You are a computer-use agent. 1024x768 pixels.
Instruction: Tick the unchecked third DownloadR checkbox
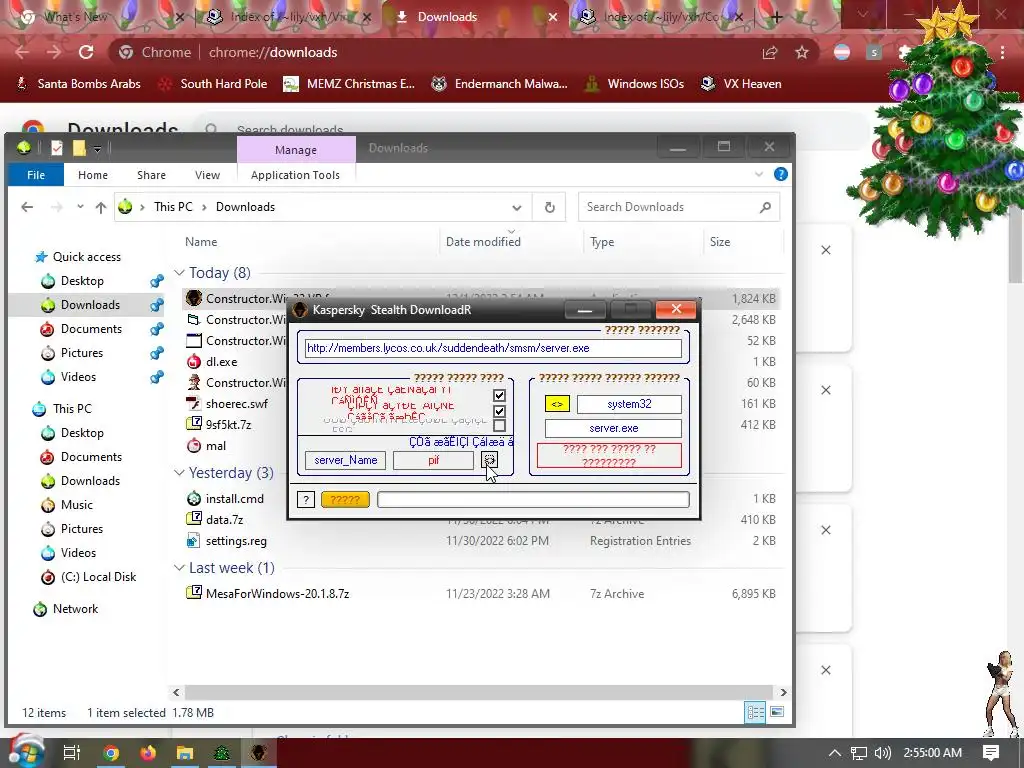click(500, 426)
